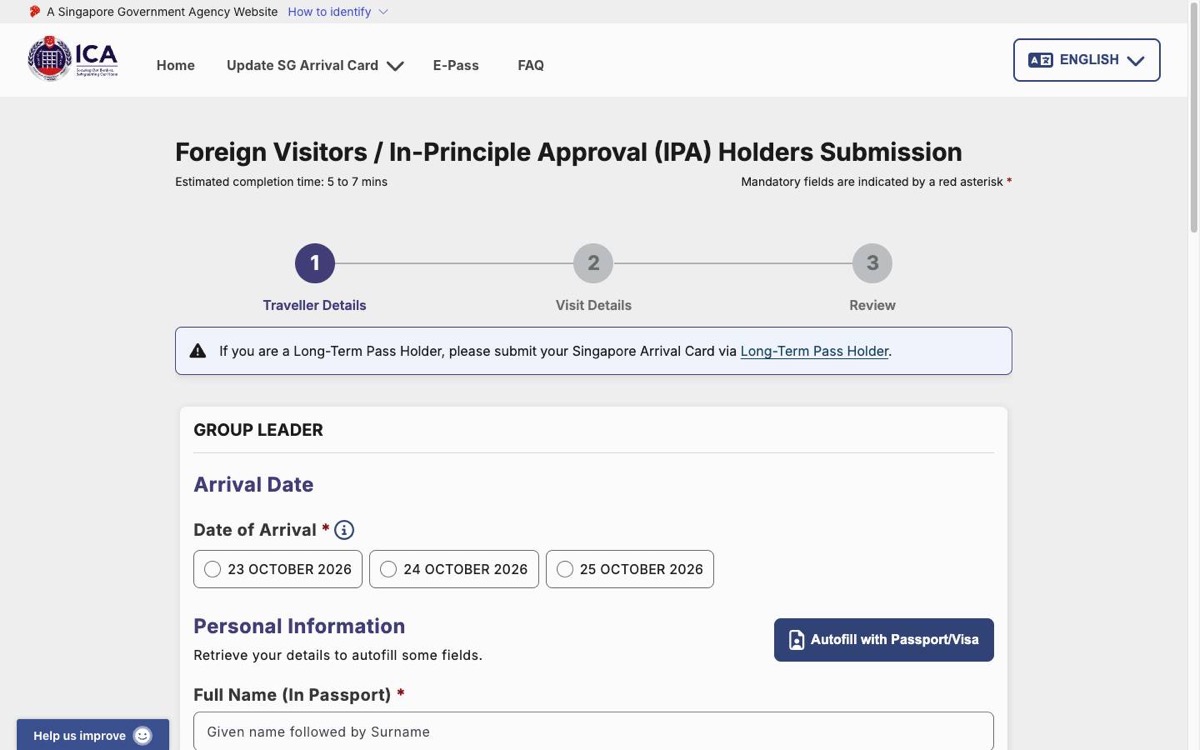Open the FAQ page

point(531,66)
